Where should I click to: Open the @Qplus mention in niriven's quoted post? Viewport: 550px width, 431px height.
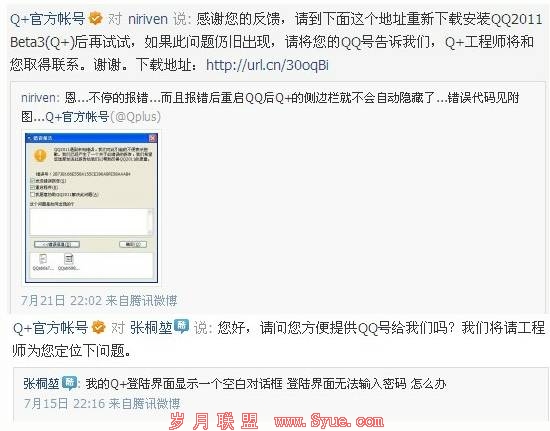pyautogui.click(x=135, y=116)
